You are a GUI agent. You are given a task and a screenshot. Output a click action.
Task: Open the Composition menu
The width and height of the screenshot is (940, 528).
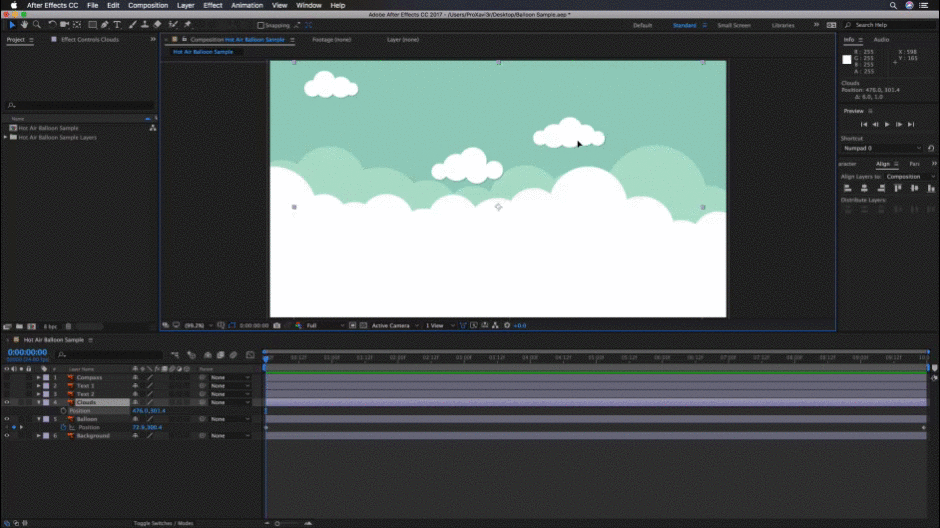(148, 5)
